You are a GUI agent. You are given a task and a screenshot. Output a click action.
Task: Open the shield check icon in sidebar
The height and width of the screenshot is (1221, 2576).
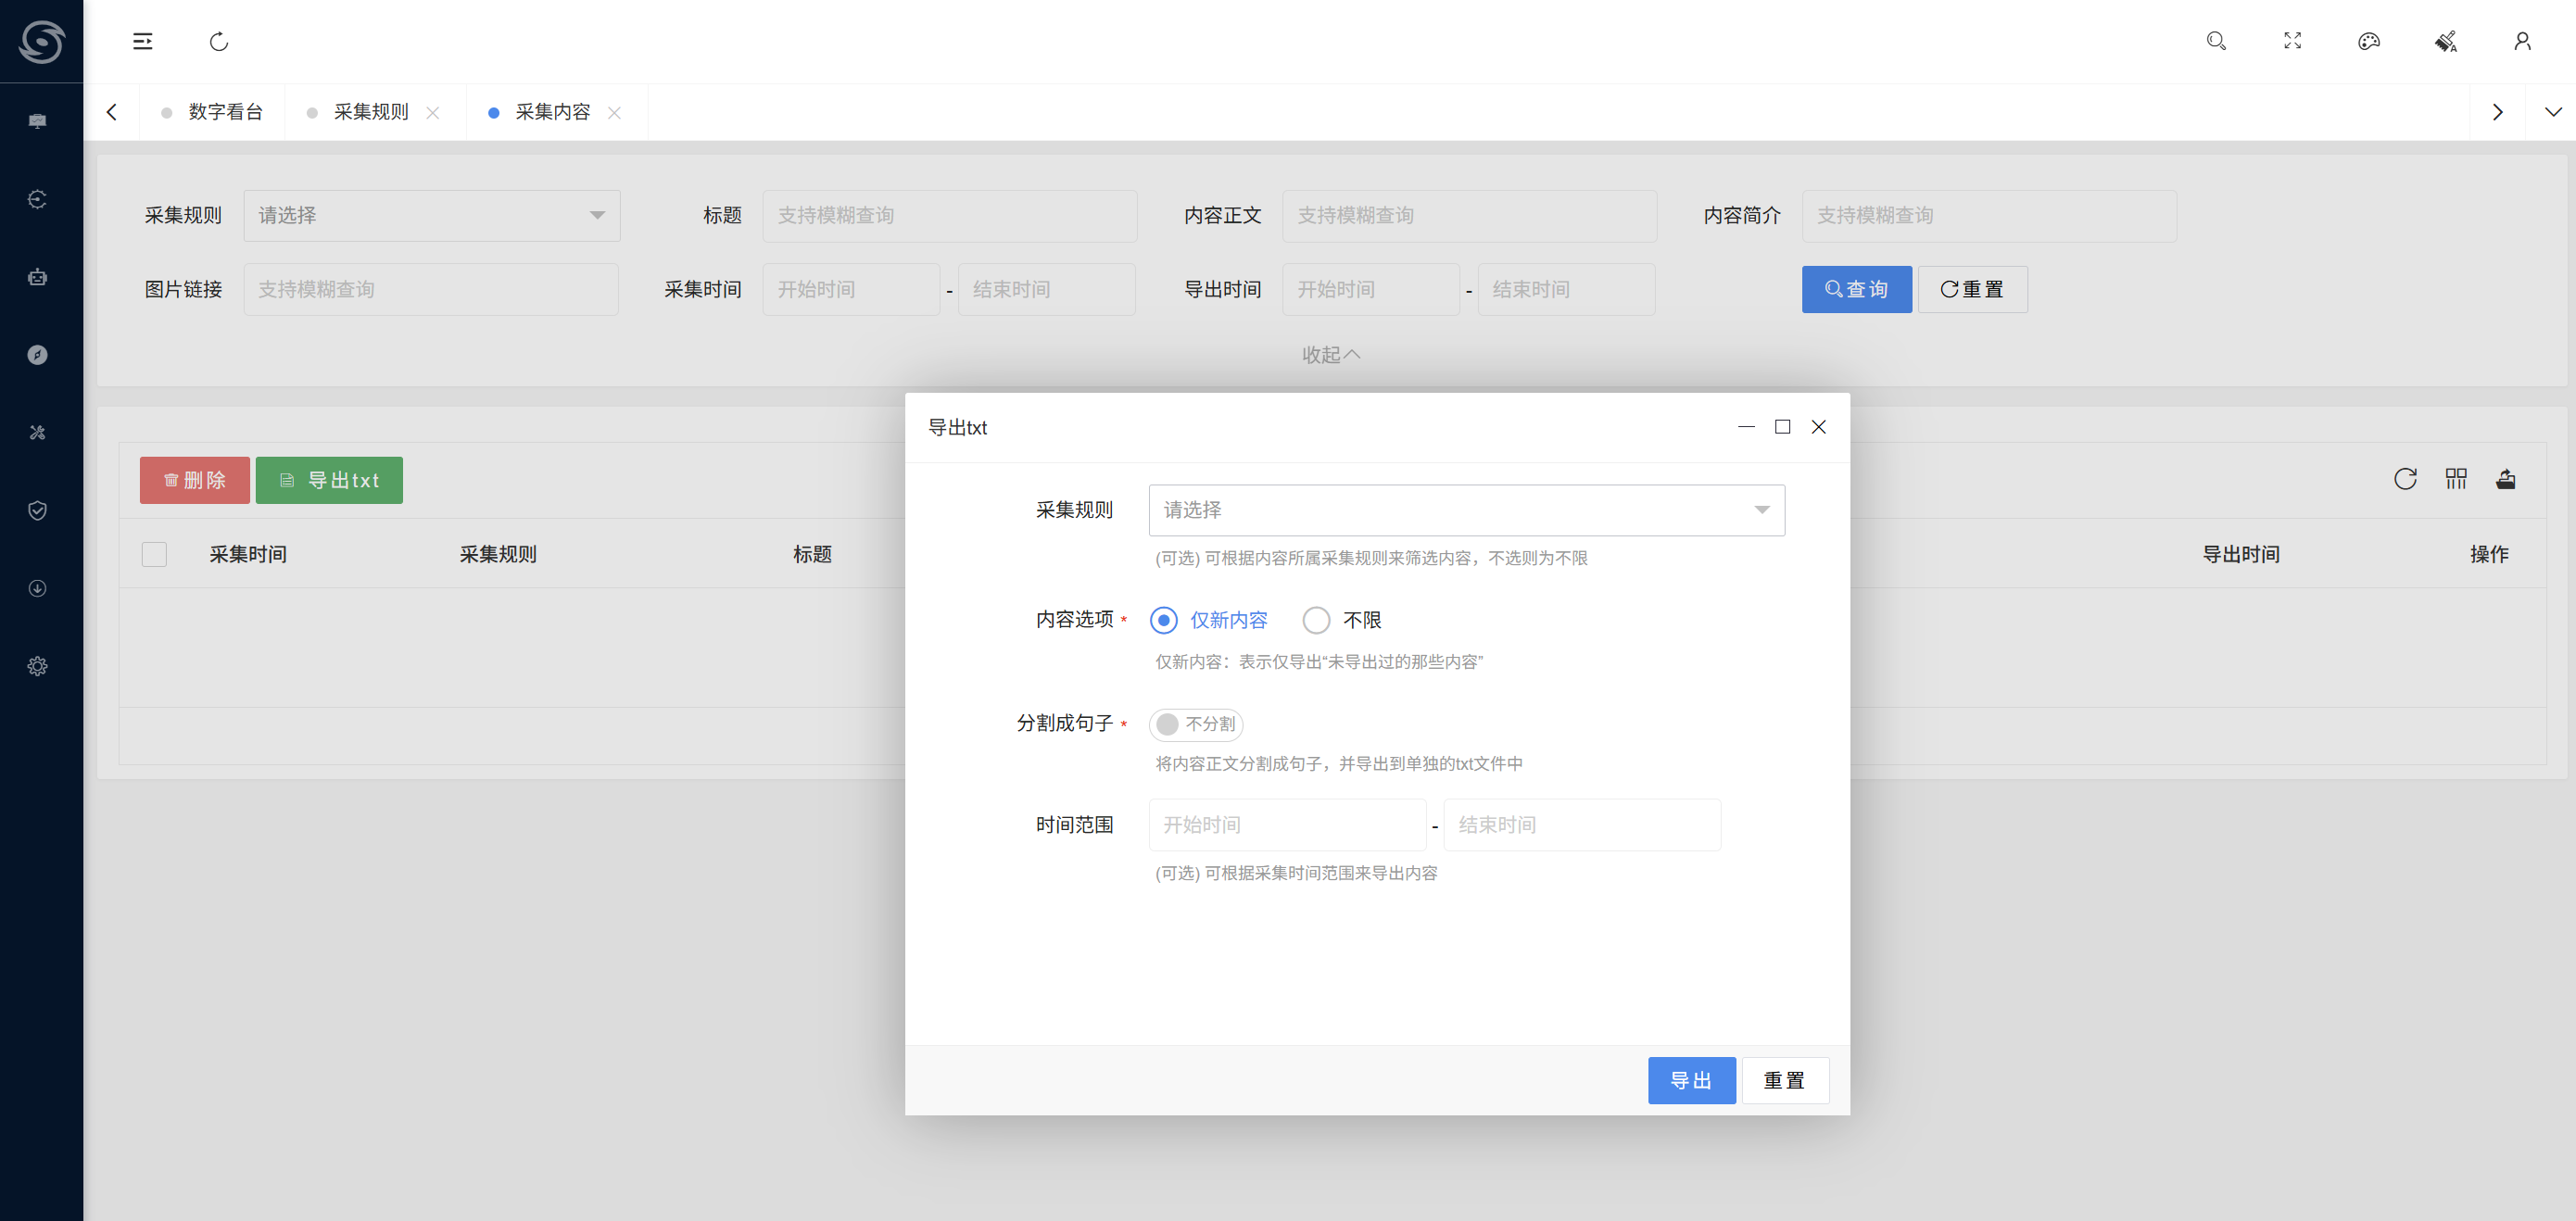point(38,511)
